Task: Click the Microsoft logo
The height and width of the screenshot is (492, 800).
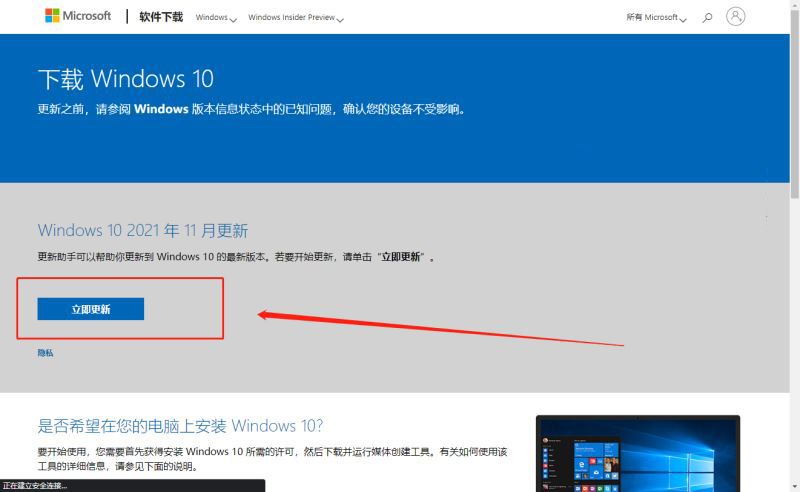Action: pos(78,16)
